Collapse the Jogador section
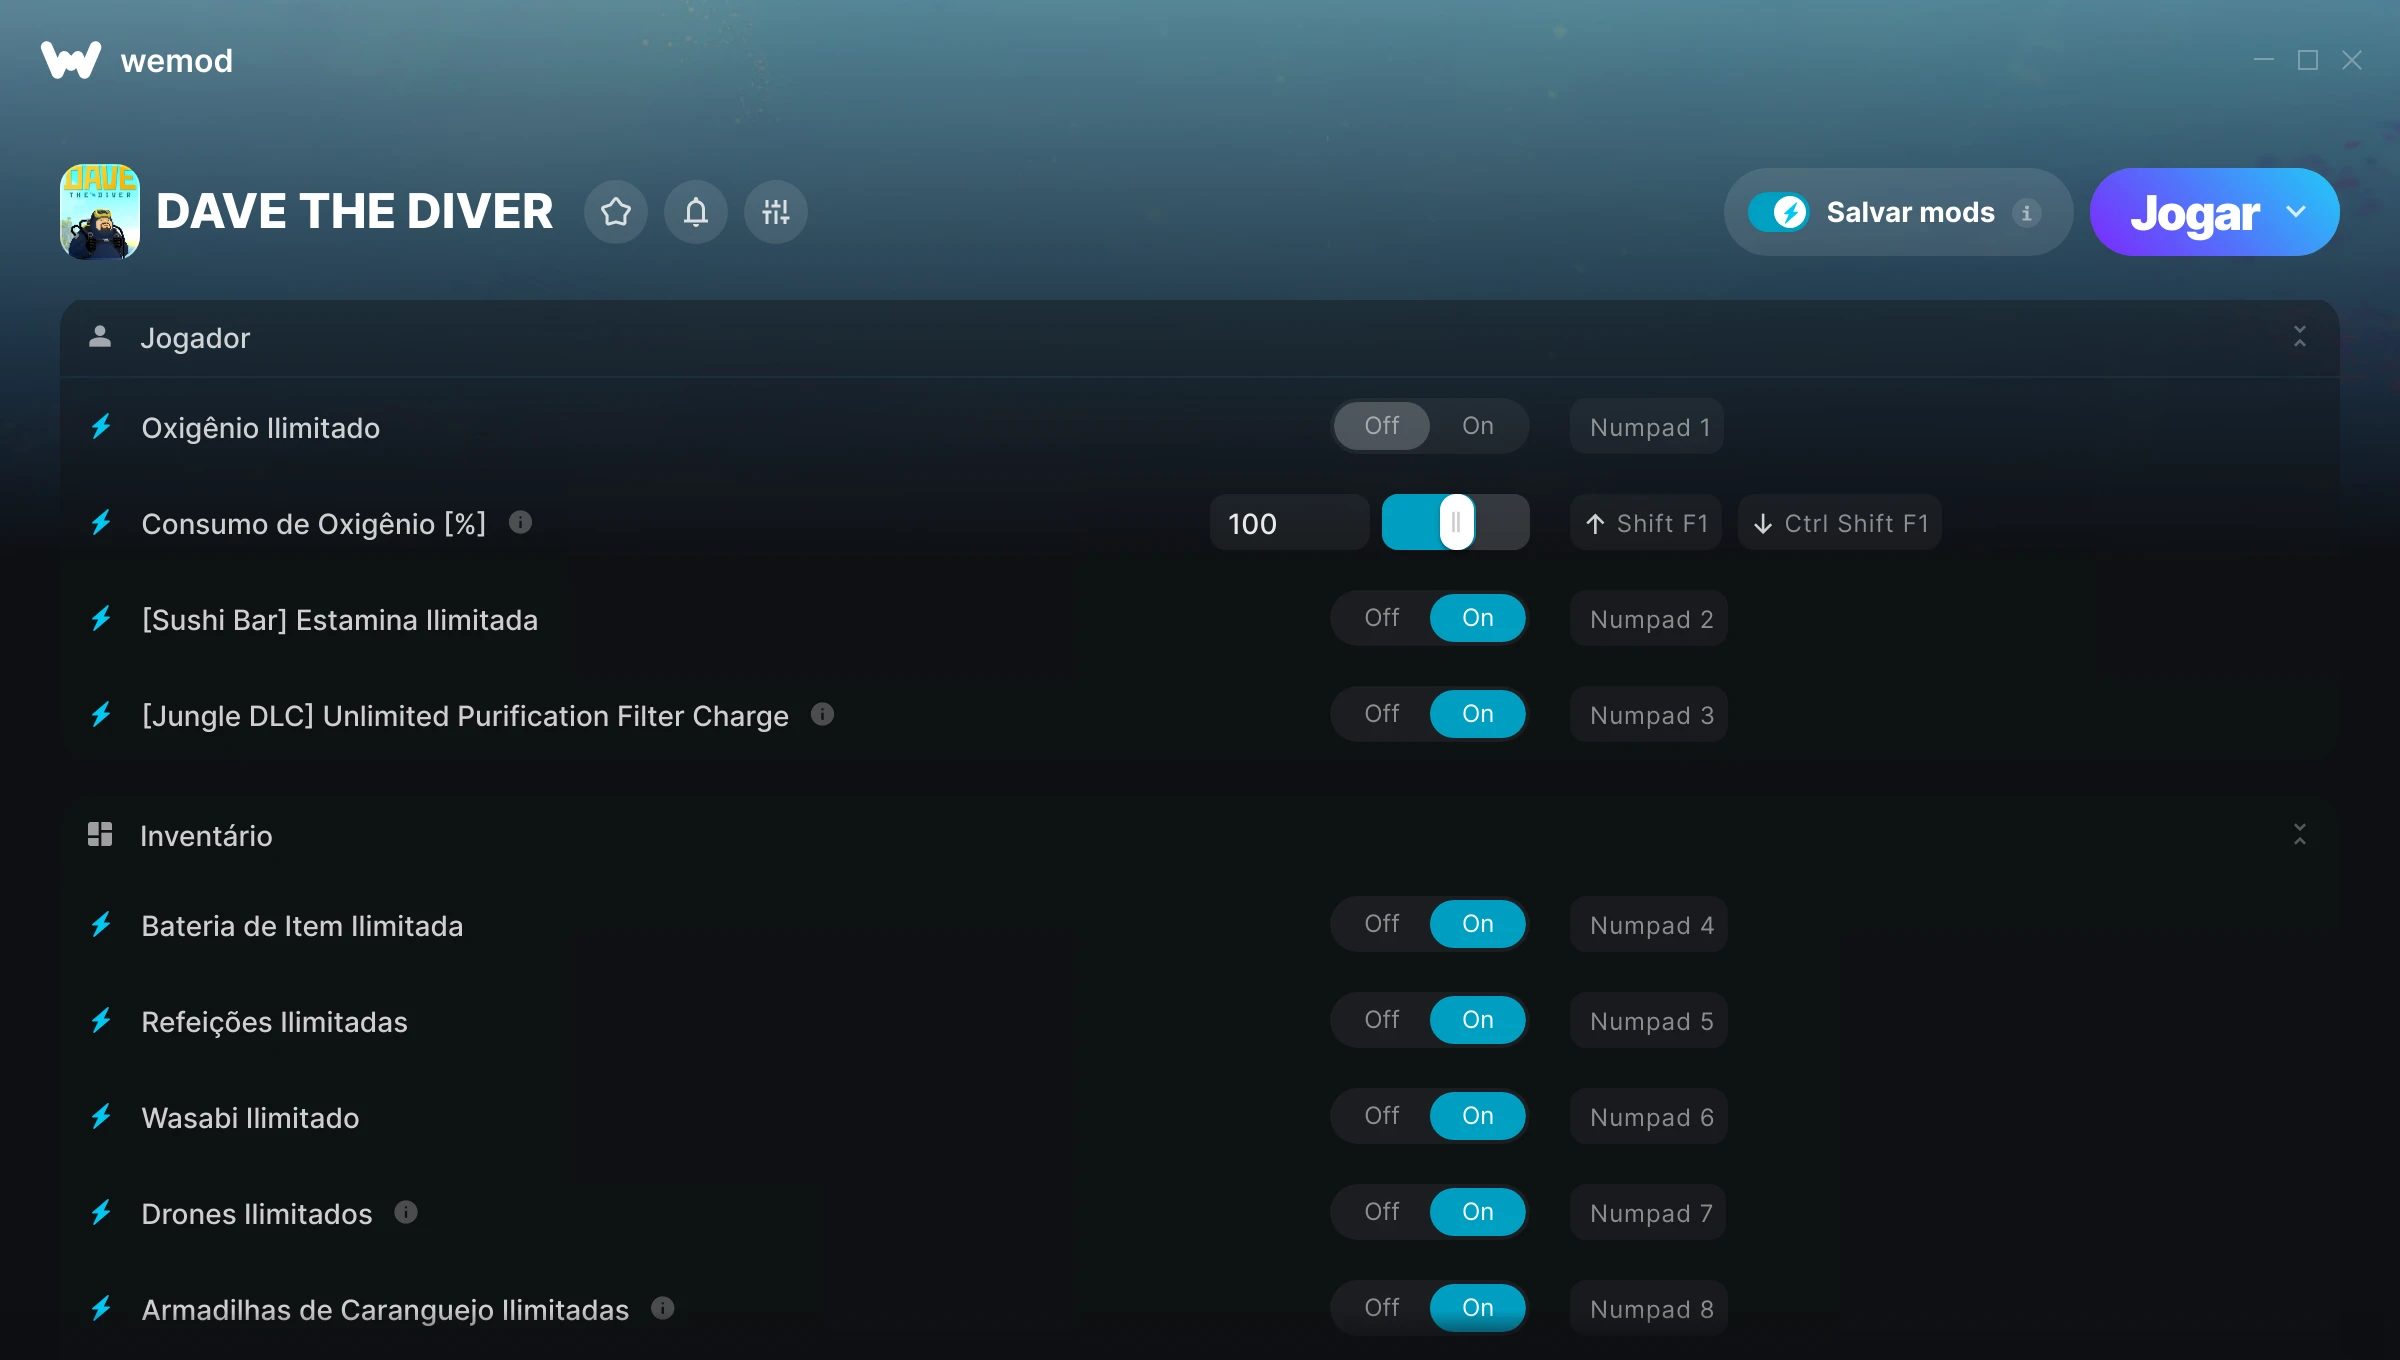 [2300, 337]
